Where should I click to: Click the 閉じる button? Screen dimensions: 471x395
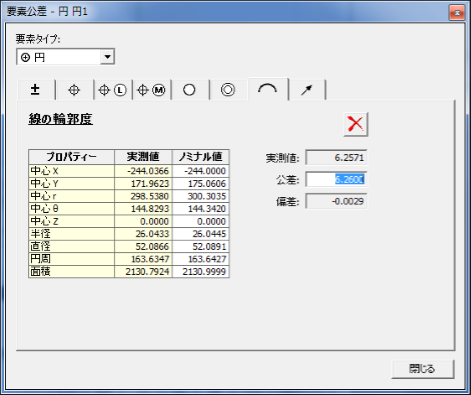(x=422, y=369)
